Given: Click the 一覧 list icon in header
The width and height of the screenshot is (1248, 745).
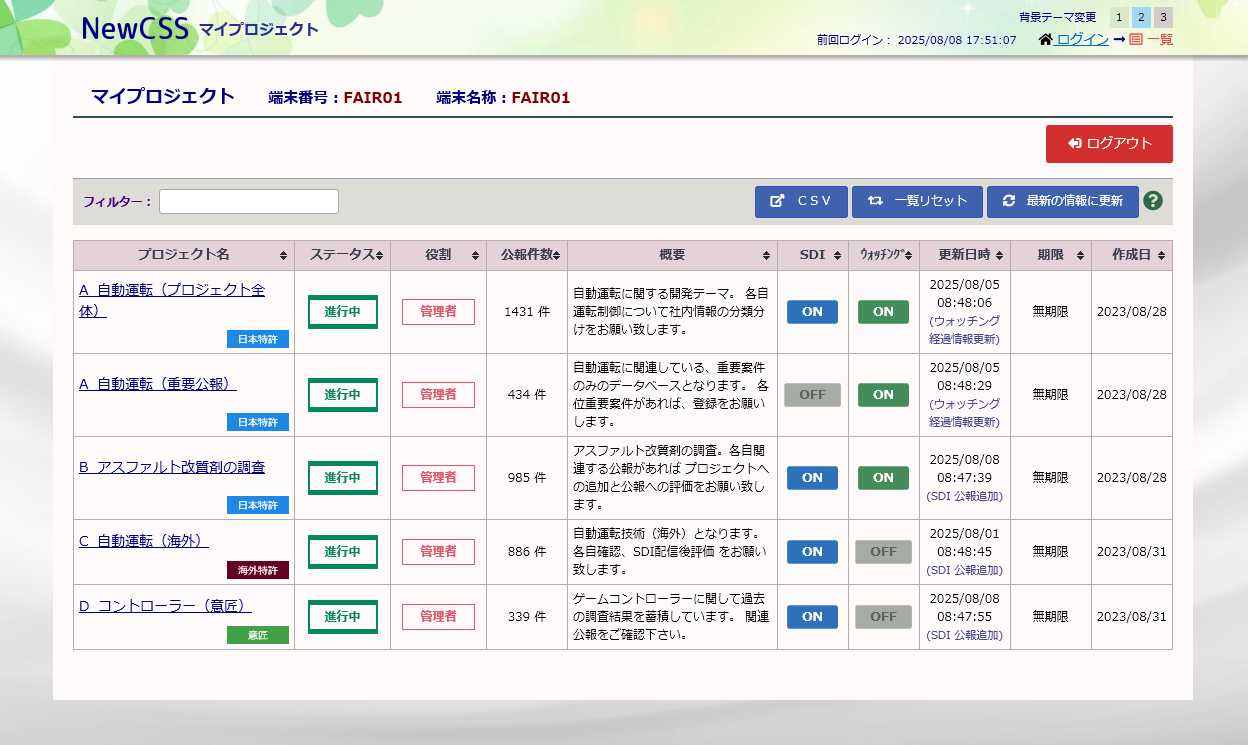Looking at the screenshot, I should point(1136,40).
